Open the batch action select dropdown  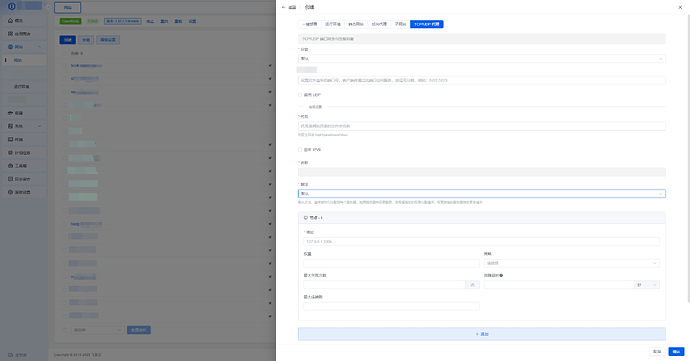(97, 330)
